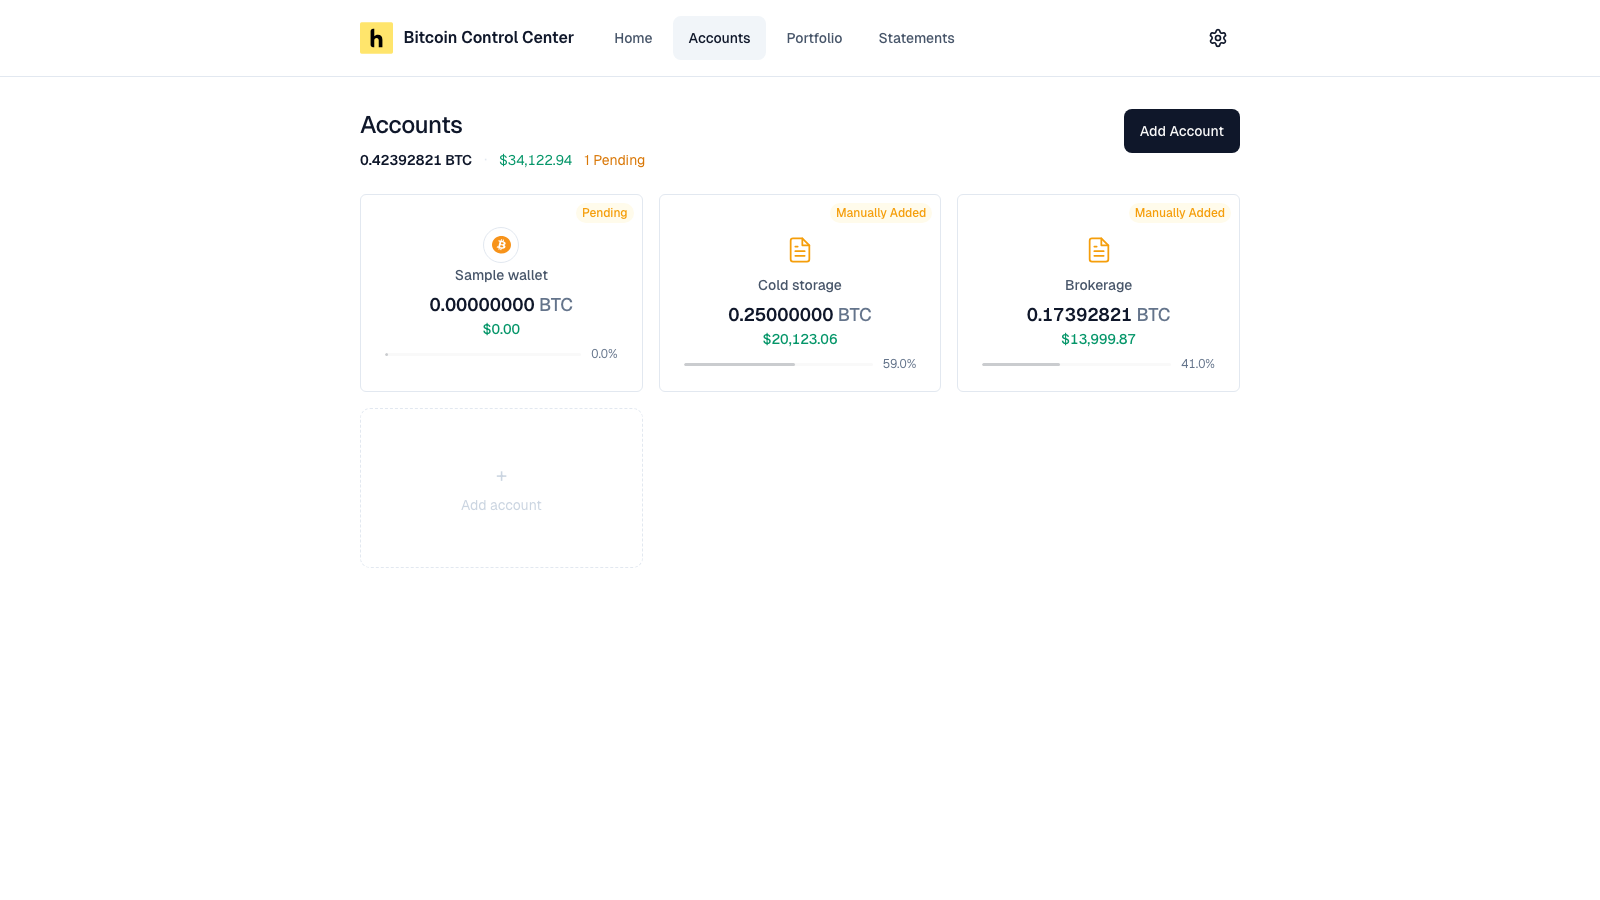This screenshot has height=900, width=1600.
Task: Click the $13,999.87 value
Action: pyautogui.click(x=1098, y=339)
